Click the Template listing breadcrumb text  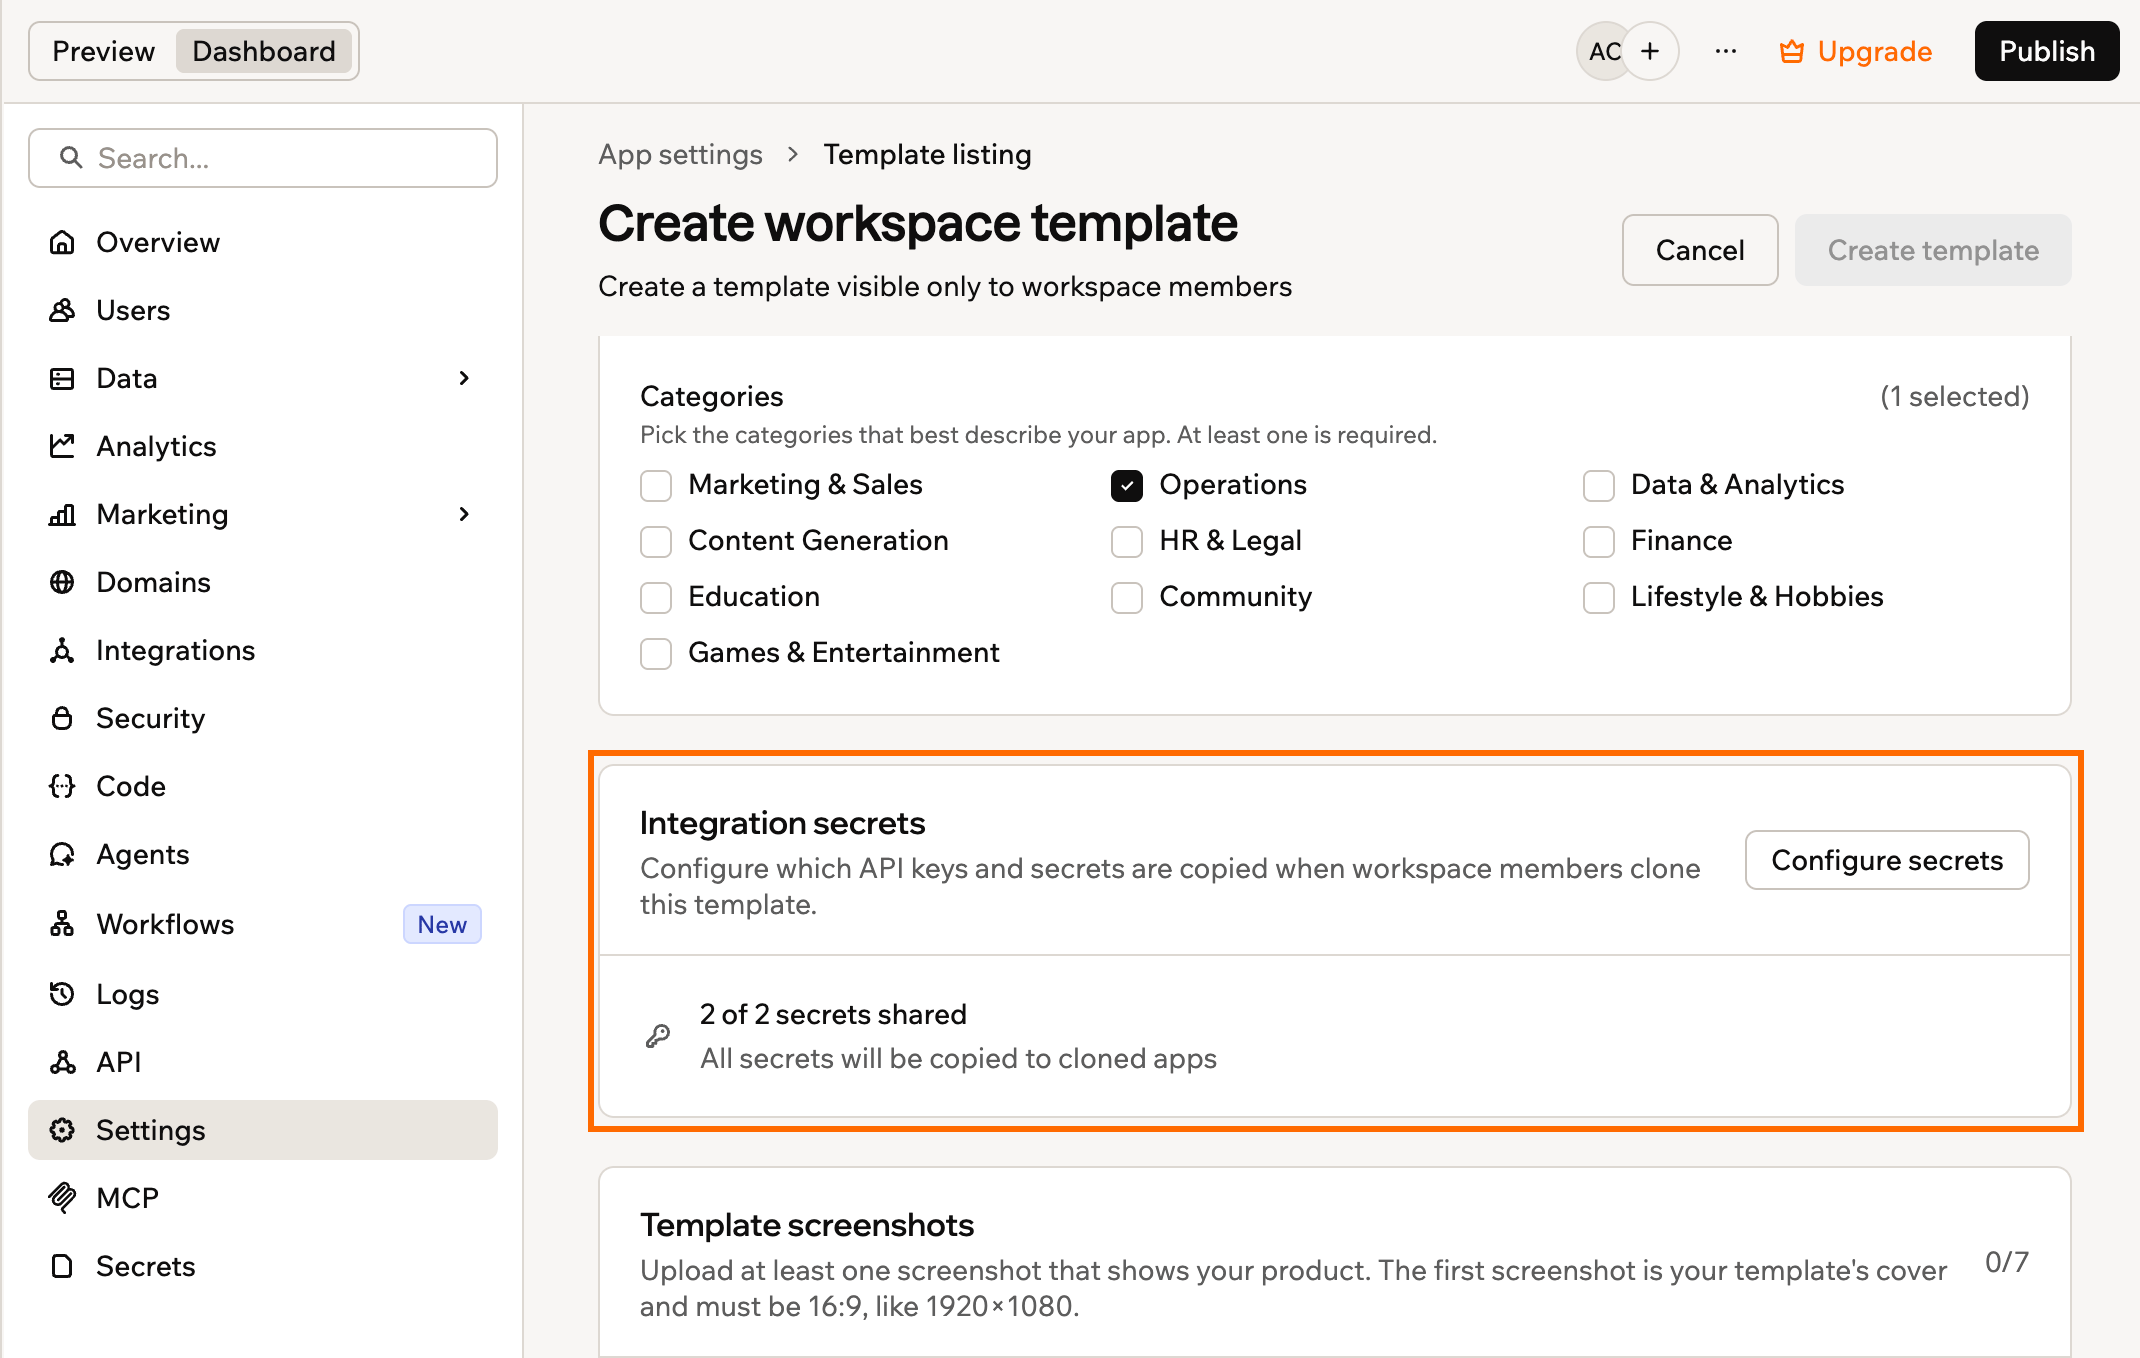[x=927, y=155]
